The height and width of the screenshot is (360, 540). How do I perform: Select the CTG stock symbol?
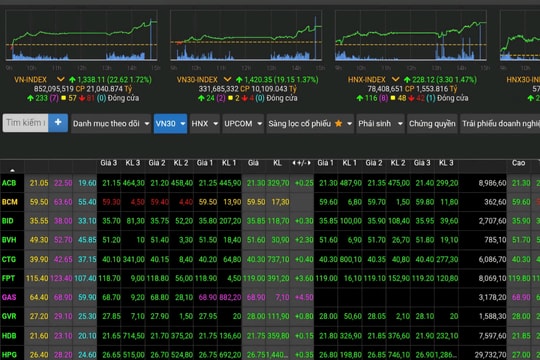[9, 259]
